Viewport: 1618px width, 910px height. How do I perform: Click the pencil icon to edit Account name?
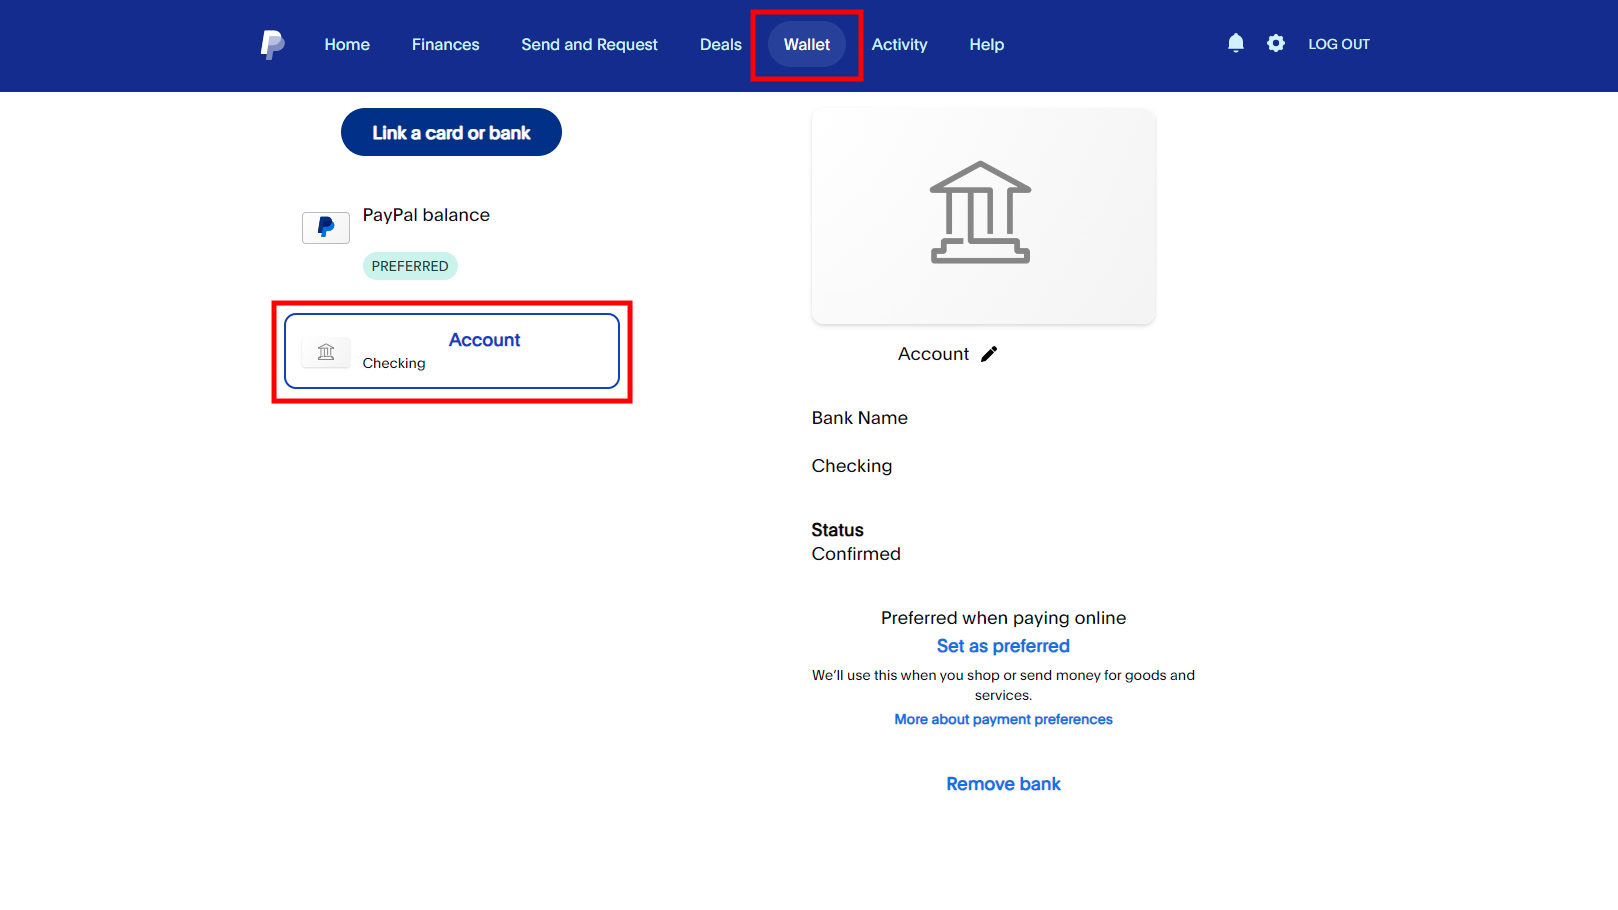pos(989,354)
